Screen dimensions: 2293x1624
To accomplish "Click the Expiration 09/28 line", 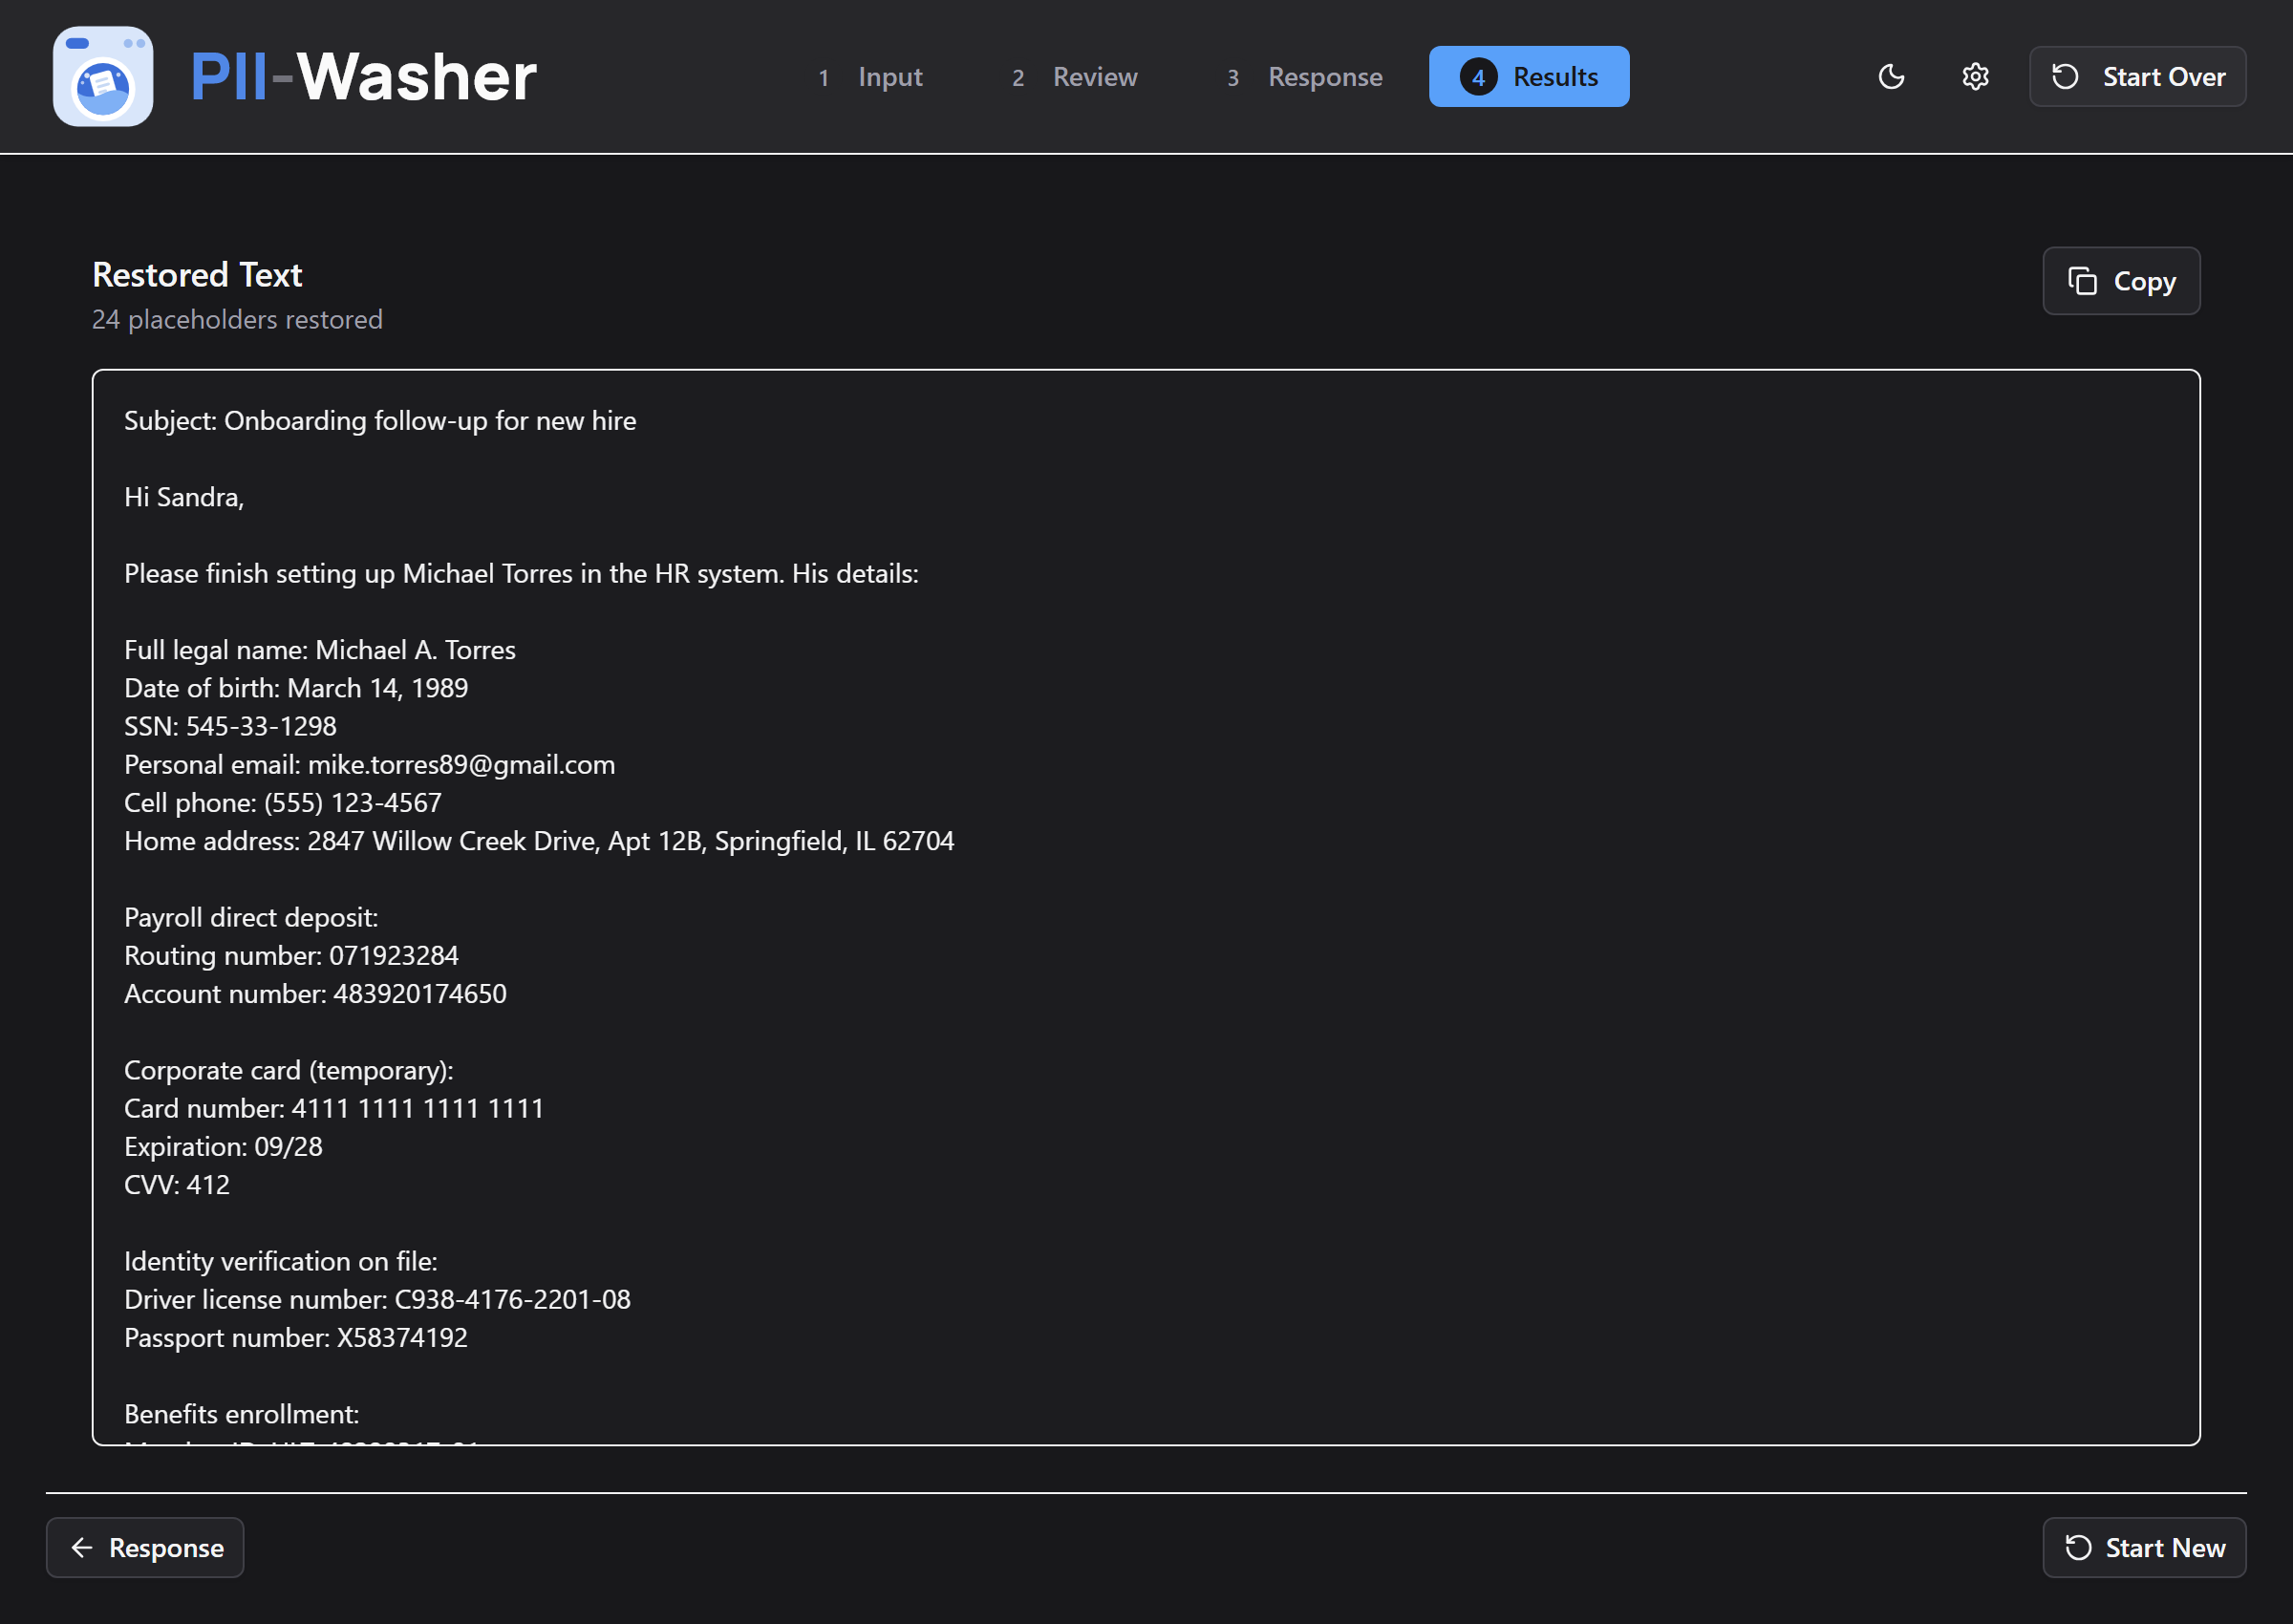I will [223, 1147].
